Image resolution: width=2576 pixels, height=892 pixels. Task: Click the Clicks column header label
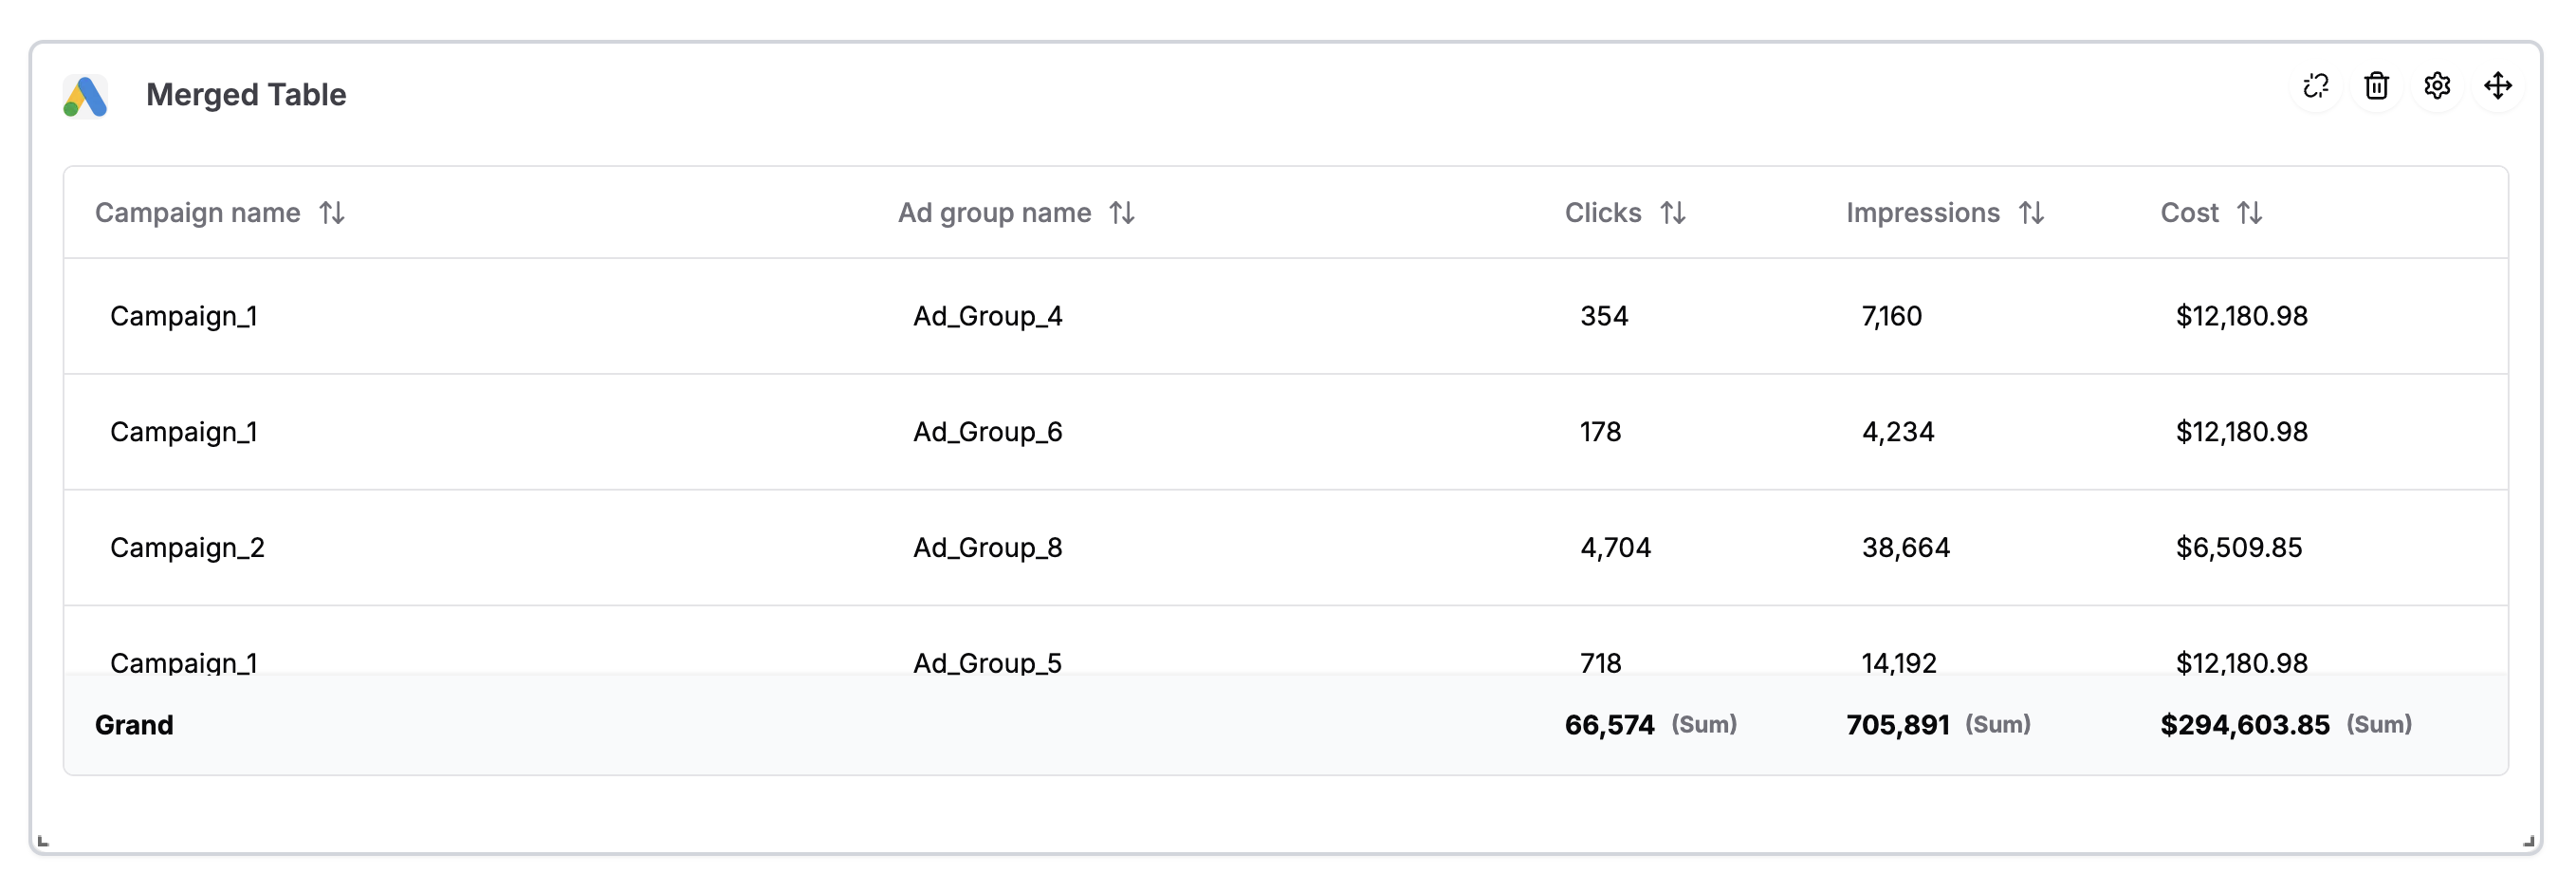point(1602,213)
